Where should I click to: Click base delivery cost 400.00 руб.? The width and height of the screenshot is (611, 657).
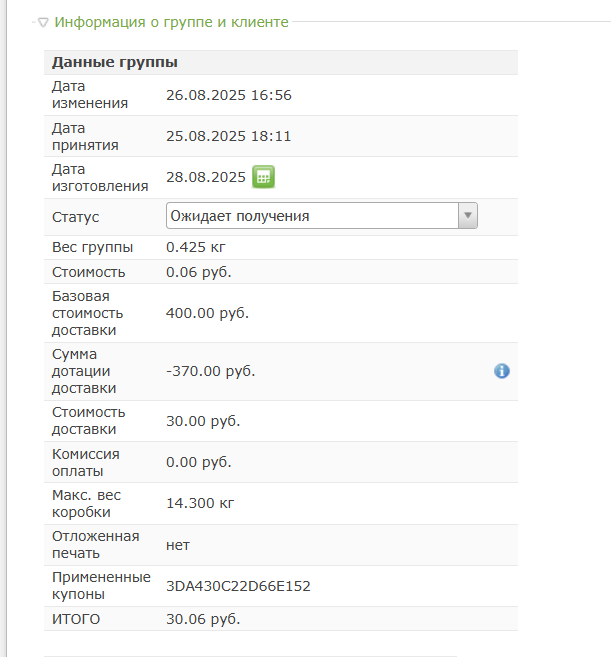(x=207, y=313)
